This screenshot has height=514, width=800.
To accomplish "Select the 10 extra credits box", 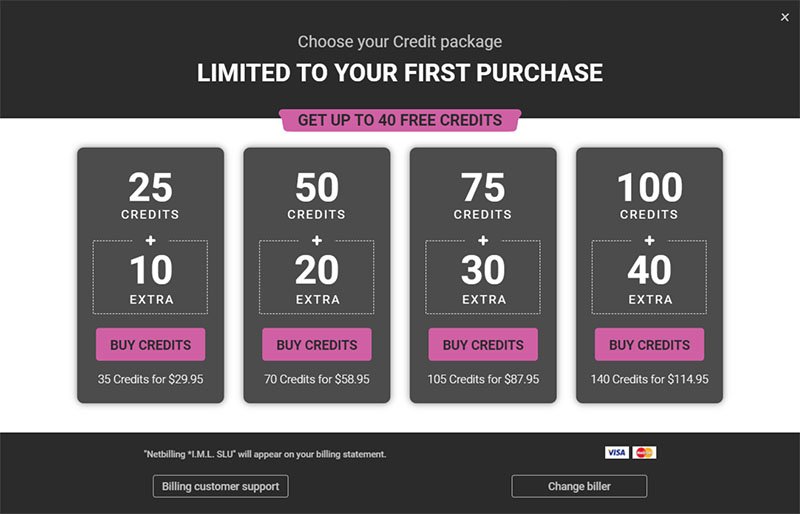I will point(151,277).
